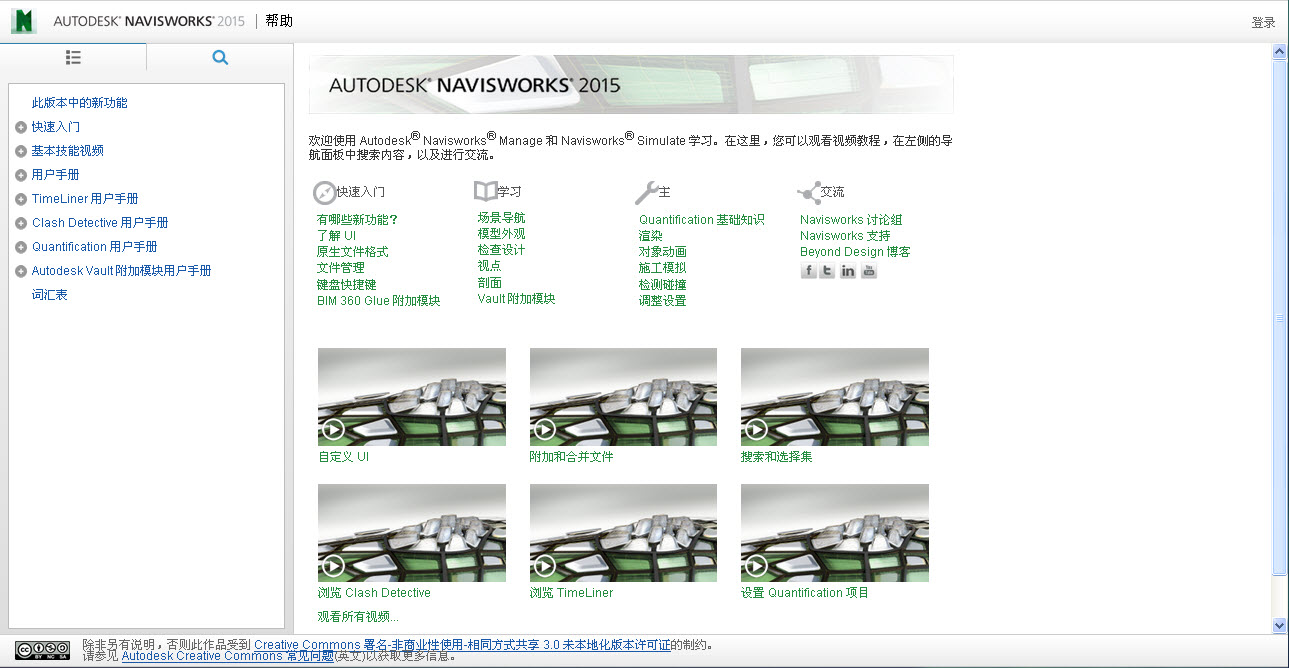Screen dimensions: 1289x668
Task: Open the Twitter social icon
Action: (x=827, y=271)
